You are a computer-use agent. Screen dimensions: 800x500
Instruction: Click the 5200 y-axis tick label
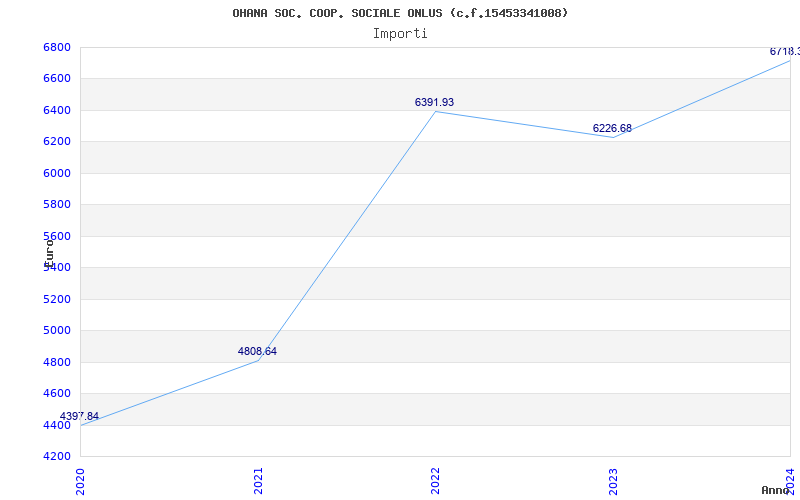tap(57, 299)
